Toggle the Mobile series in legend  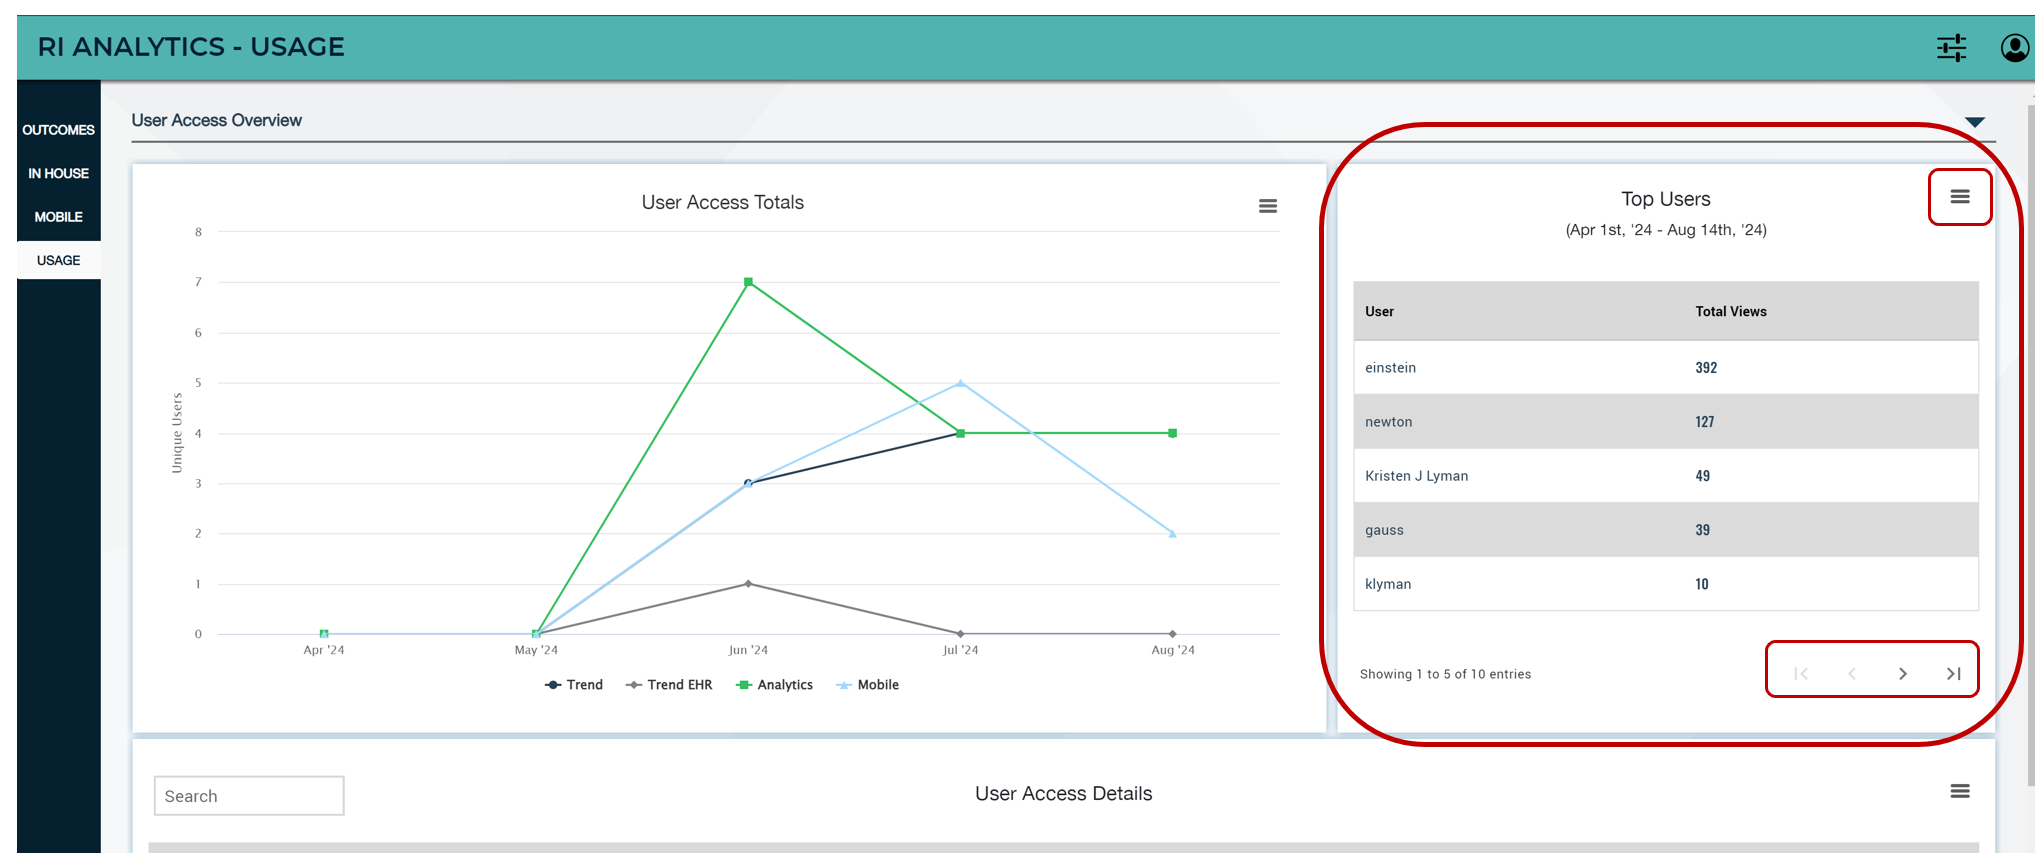coord(867,685)
